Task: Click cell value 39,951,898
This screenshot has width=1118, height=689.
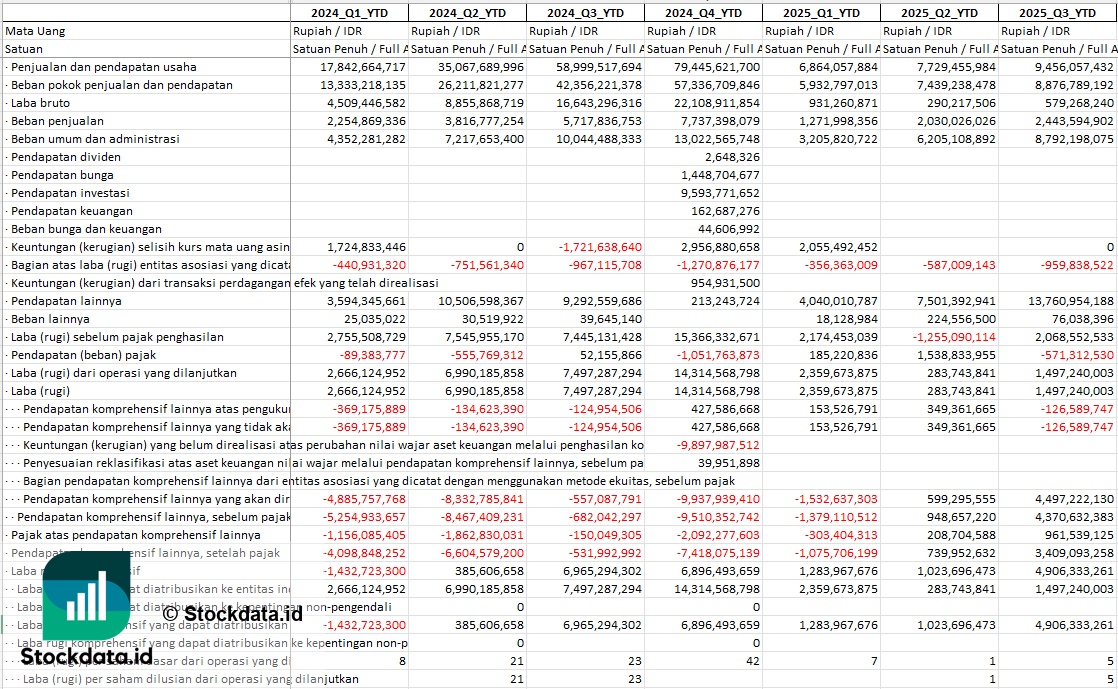Action: pos(729,463)
